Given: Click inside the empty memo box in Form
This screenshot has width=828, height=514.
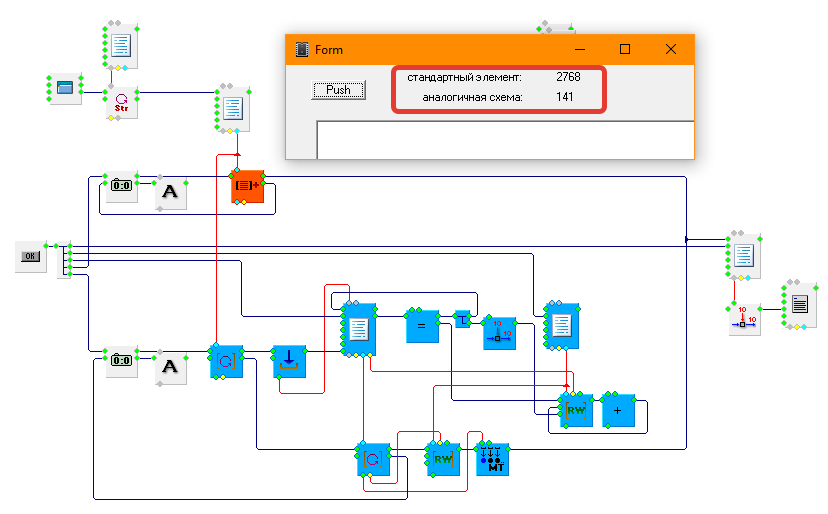Looking at the screenshot, I should (500, 140).
